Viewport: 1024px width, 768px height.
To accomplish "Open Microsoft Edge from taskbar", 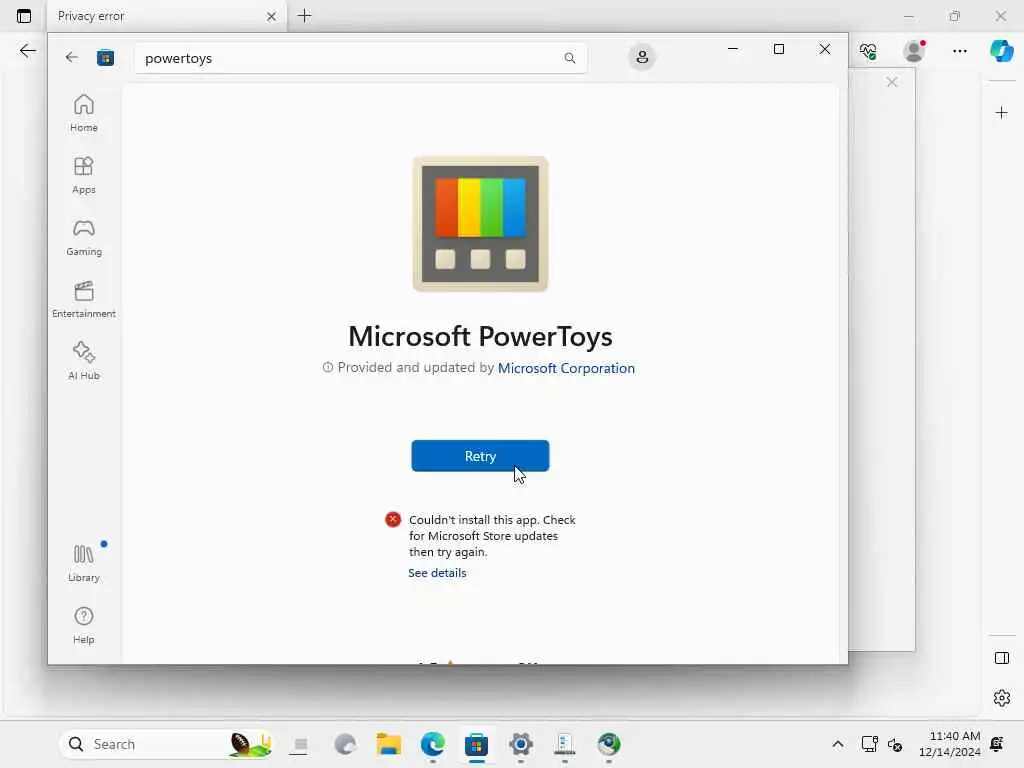I will click(x=432, y=744).
